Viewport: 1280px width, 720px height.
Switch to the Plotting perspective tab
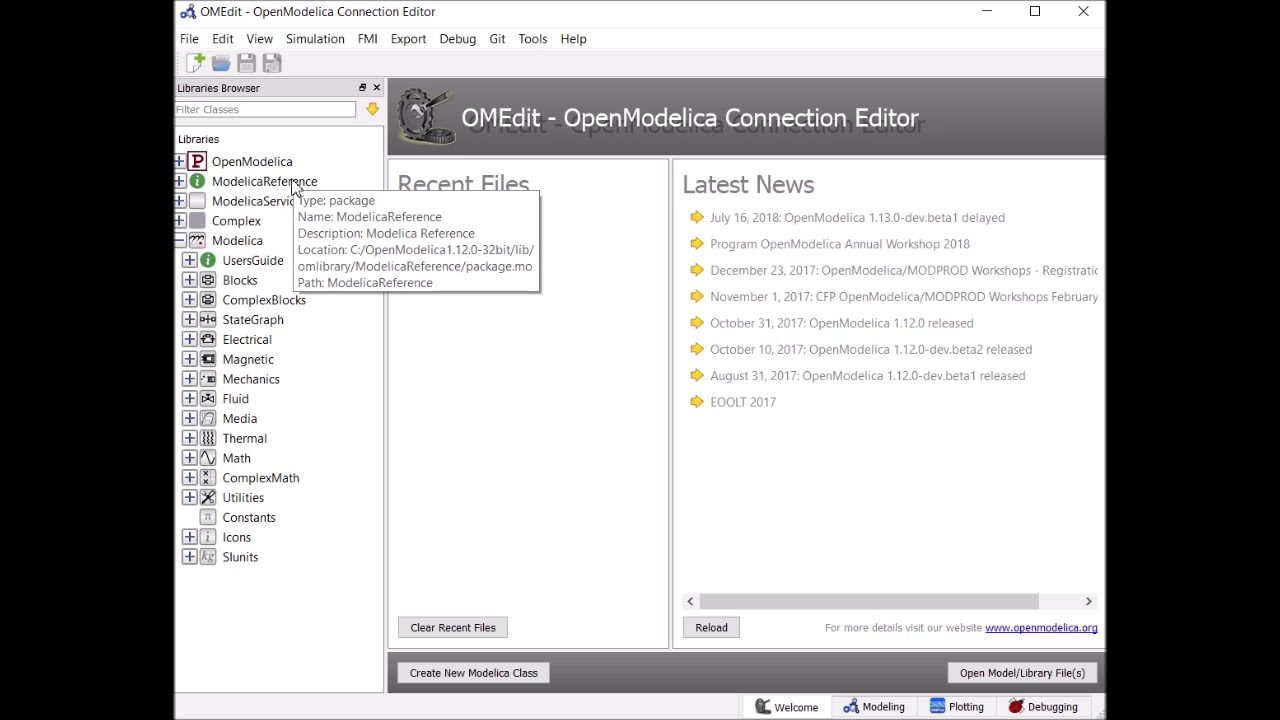tap(956, 707)
